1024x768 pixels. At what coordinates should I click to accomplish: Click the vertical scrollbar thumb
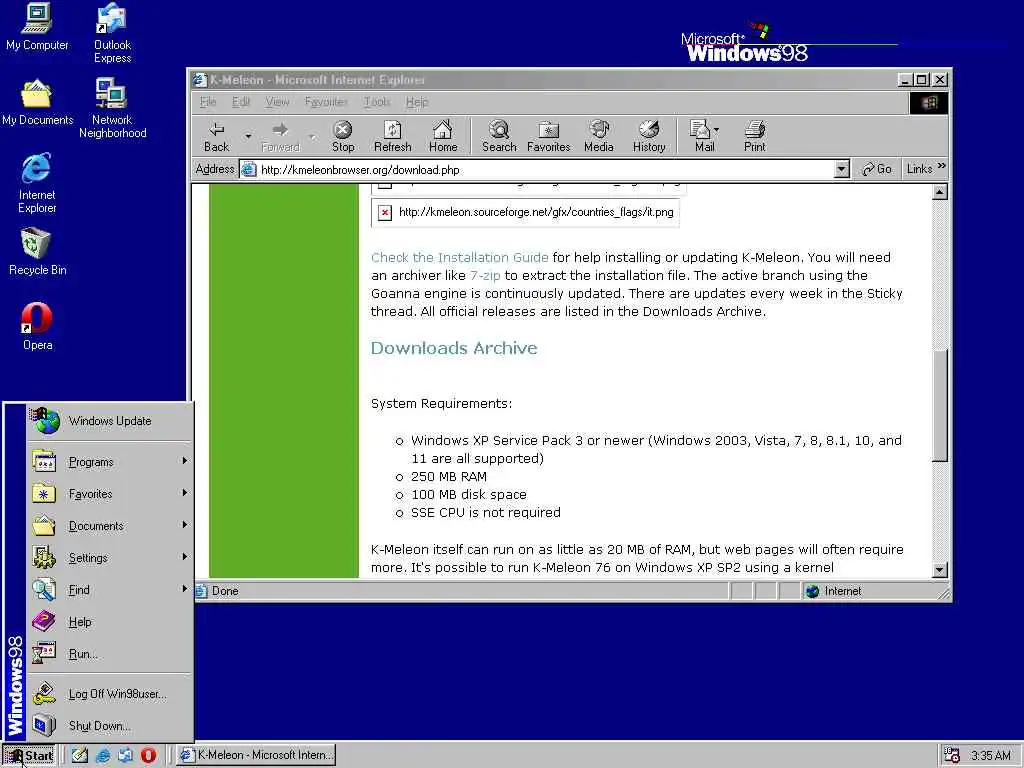[x=939, y=405]
